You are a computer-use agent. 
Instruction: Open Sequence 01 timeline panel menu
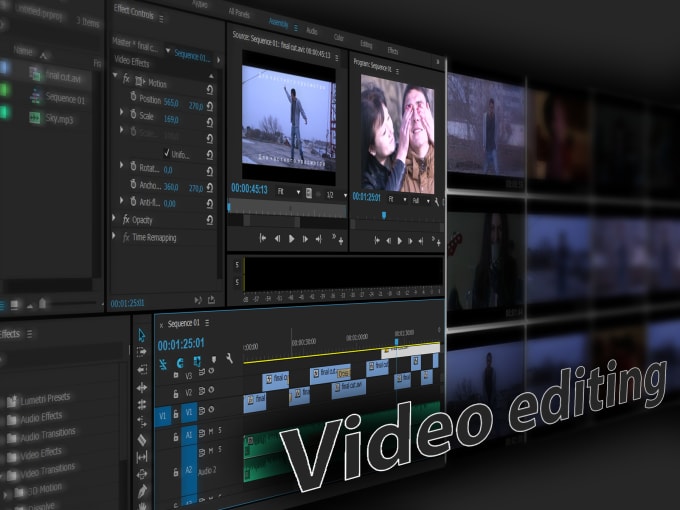click(207, 323)
